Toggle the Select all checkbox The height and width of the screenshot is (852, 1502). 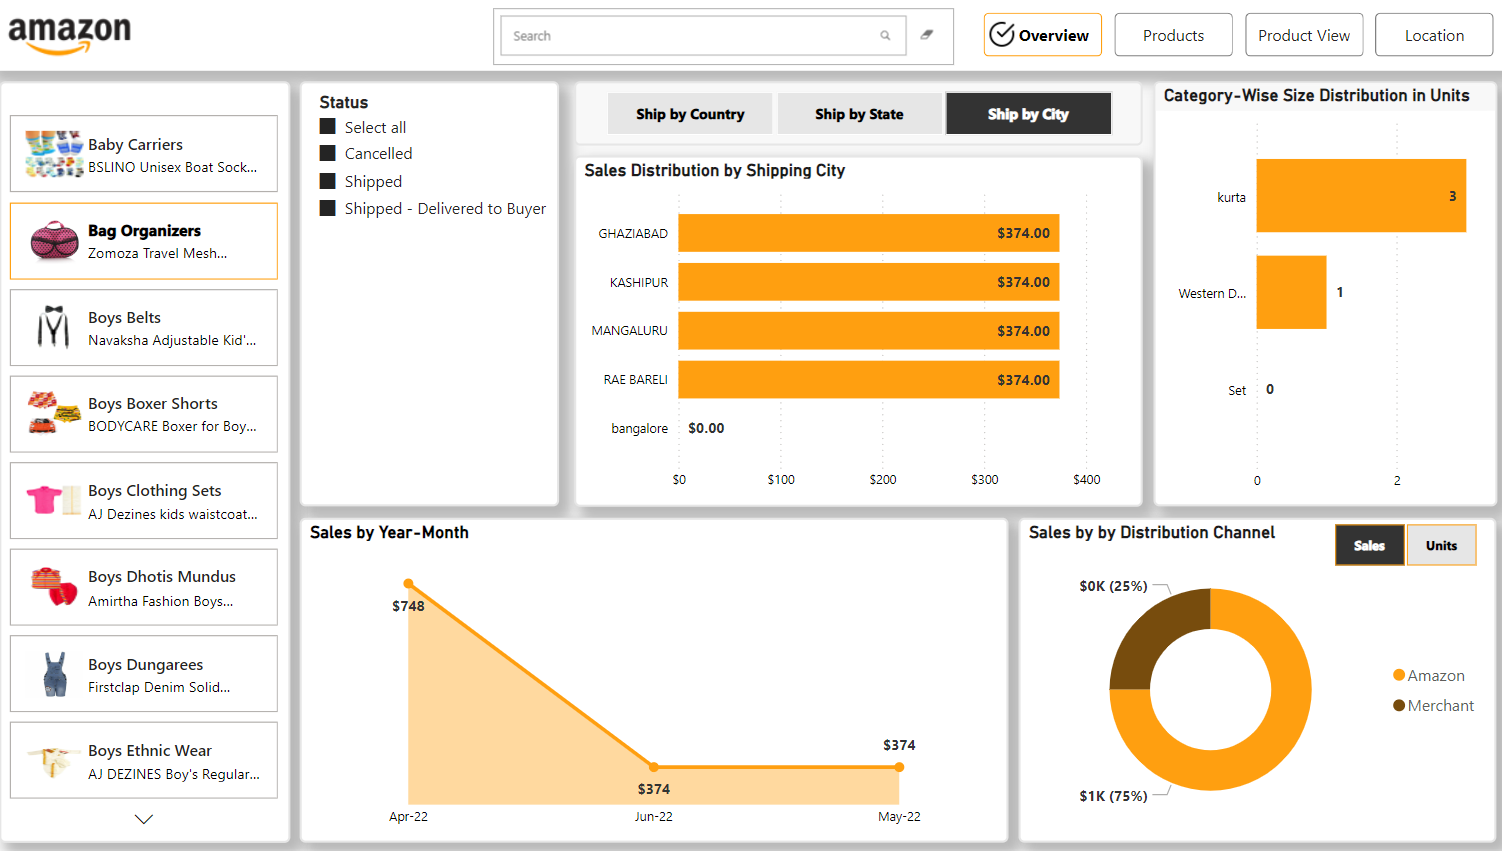[327, 126]
